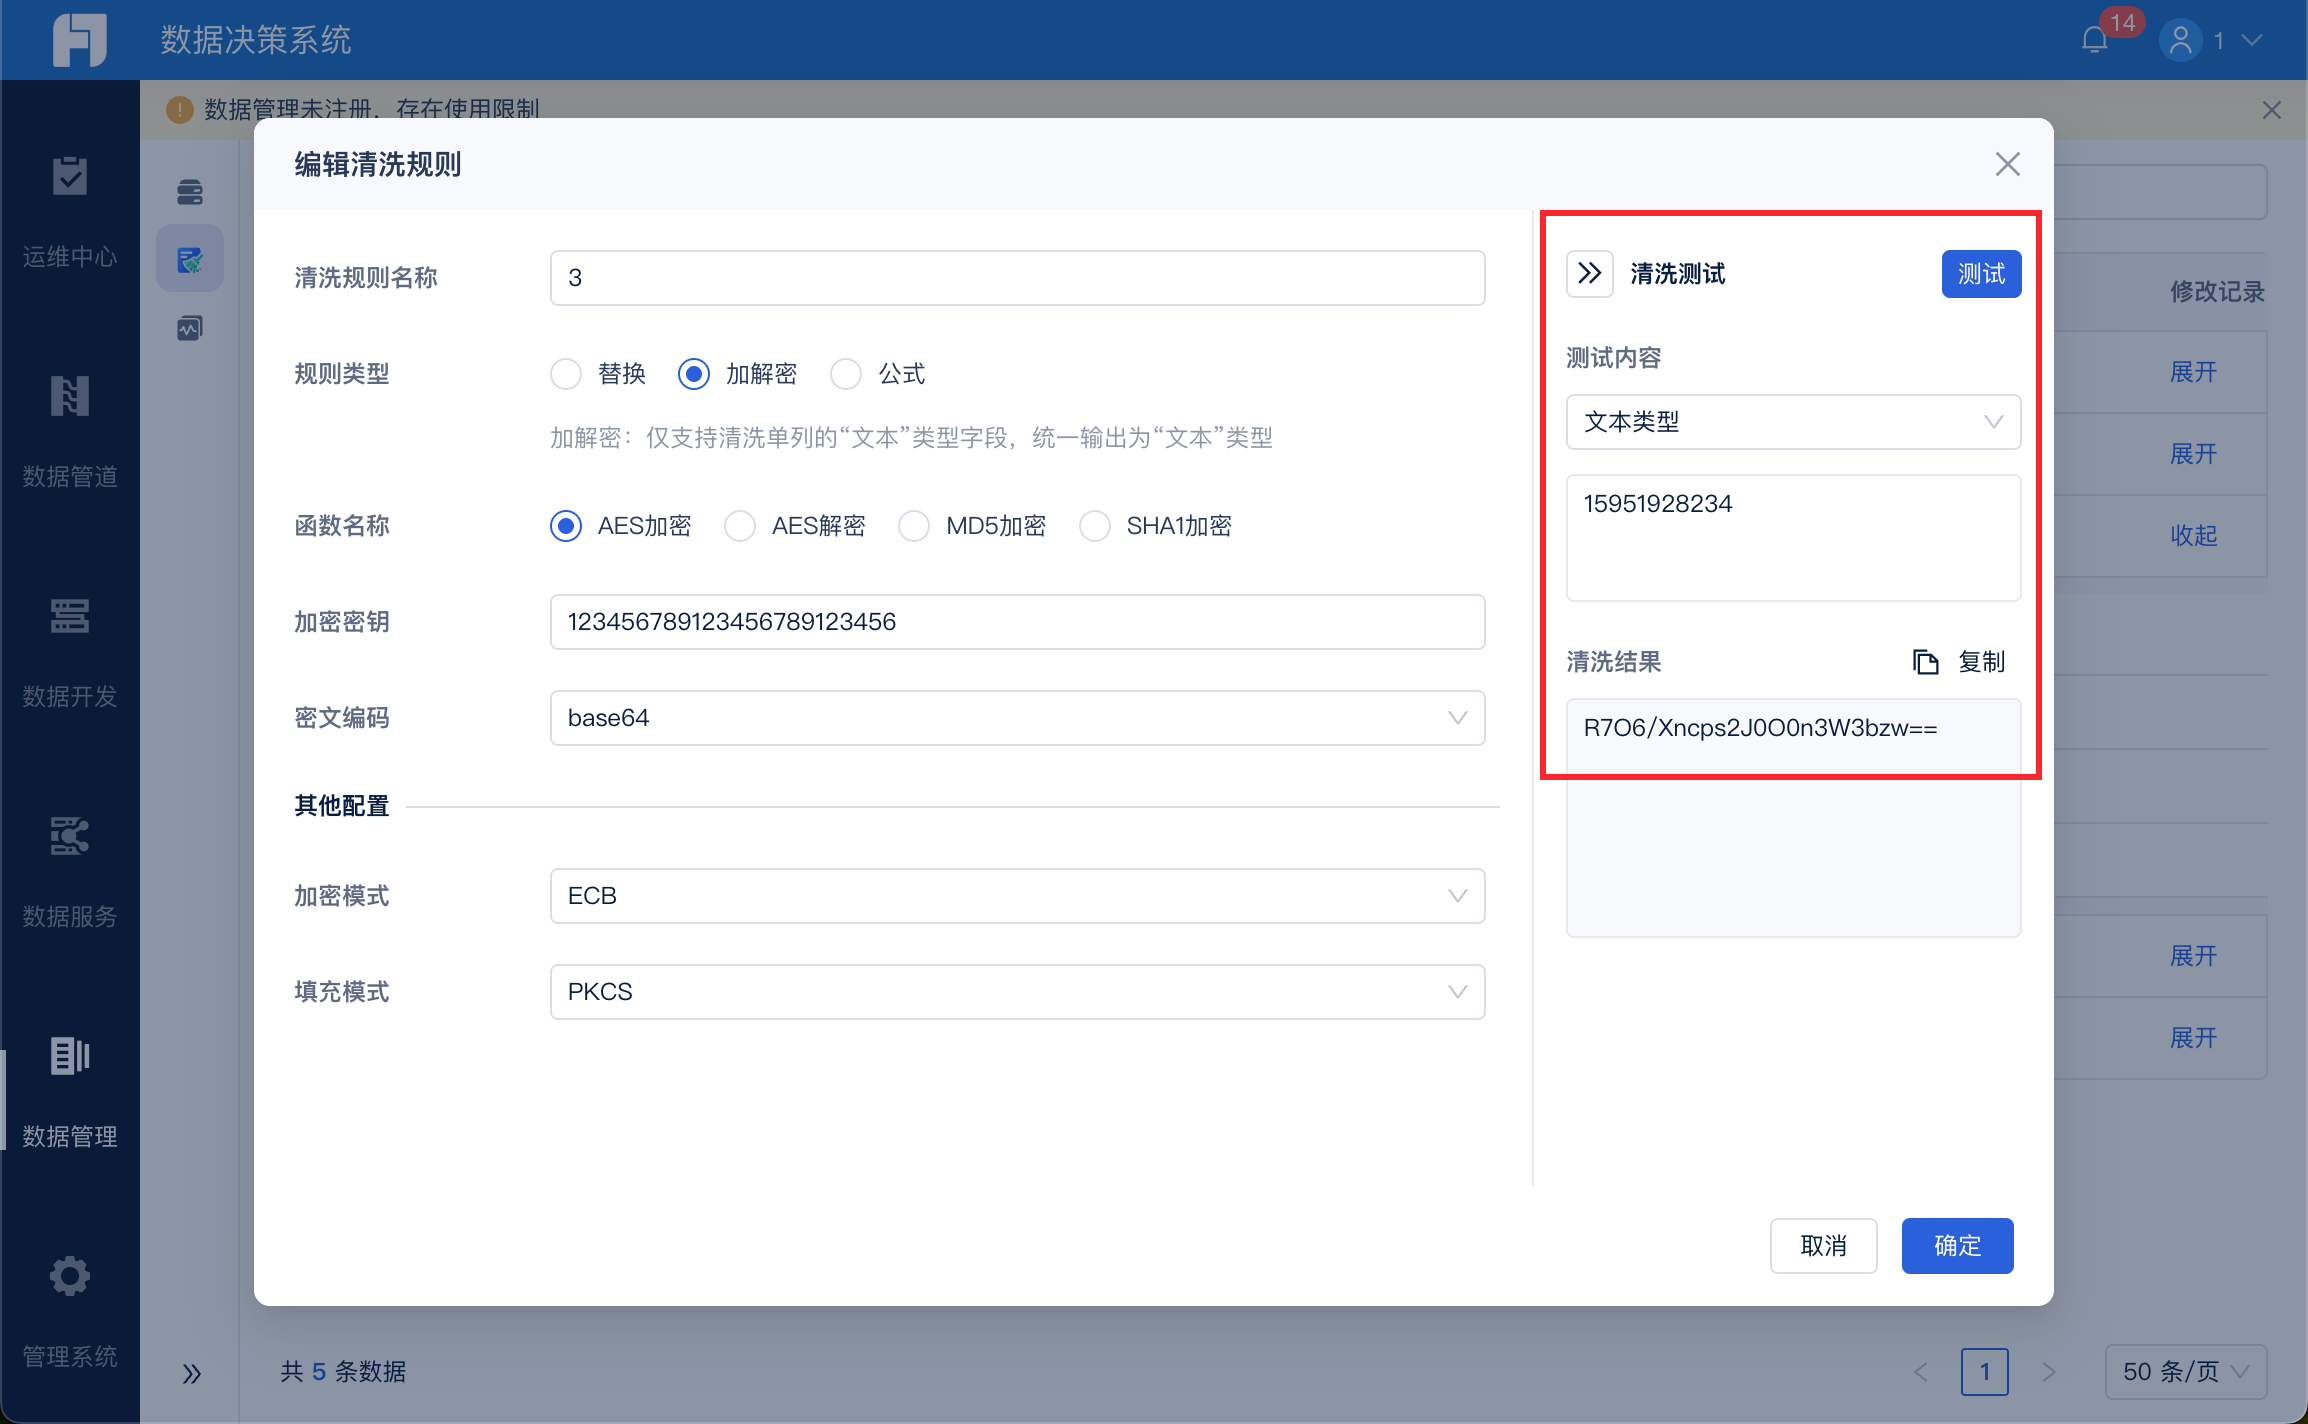Image resolution: width=2308 pixels, height=1424 pixels.
Task: Expand the 加密模式 ECB dropdown
Action: click(x=1016, y=896)
